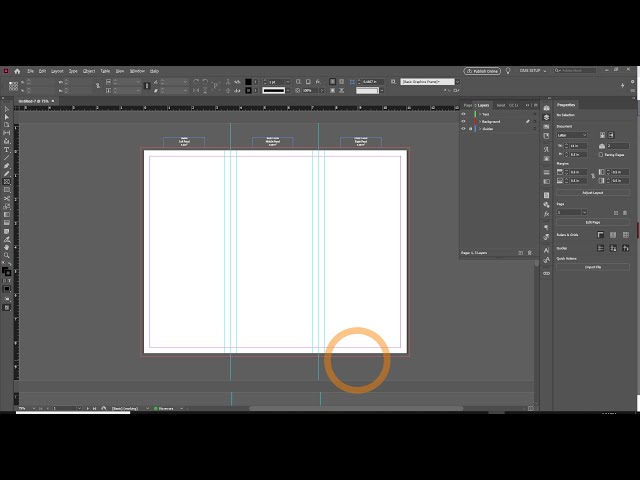640x480 pixels.
Task: Select the Selection tool arrow
Action: (x=7, y=109)
